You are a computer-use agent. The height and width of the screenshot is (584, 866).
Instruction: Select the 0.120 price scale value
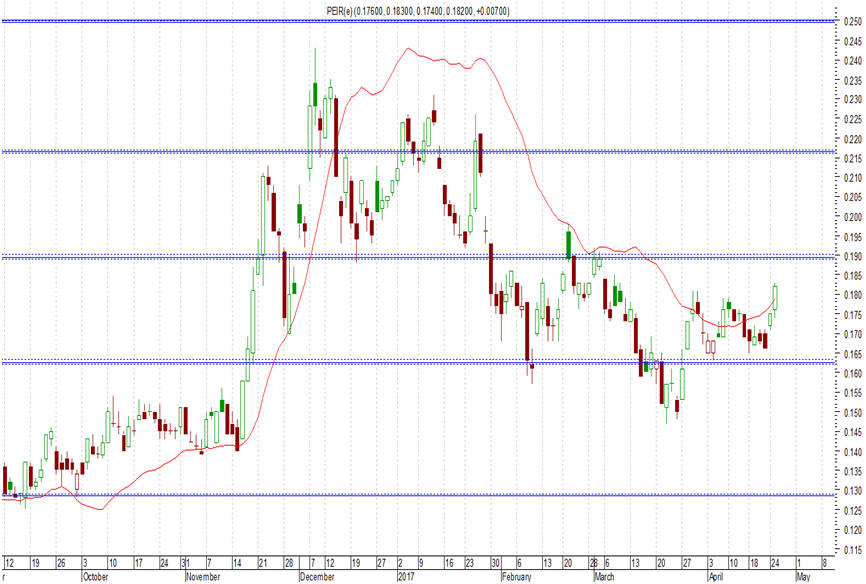(853, 530)
